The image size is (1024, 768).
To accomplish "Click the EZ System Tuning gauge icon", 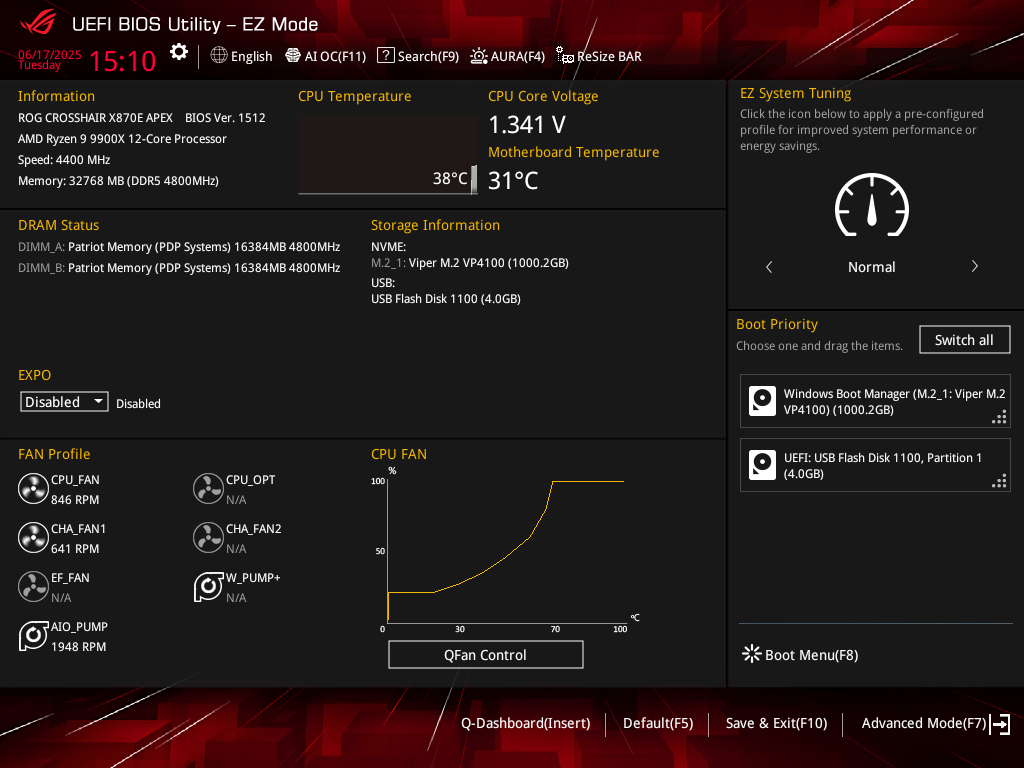I will pyautogui.click(x=872, y=205).
